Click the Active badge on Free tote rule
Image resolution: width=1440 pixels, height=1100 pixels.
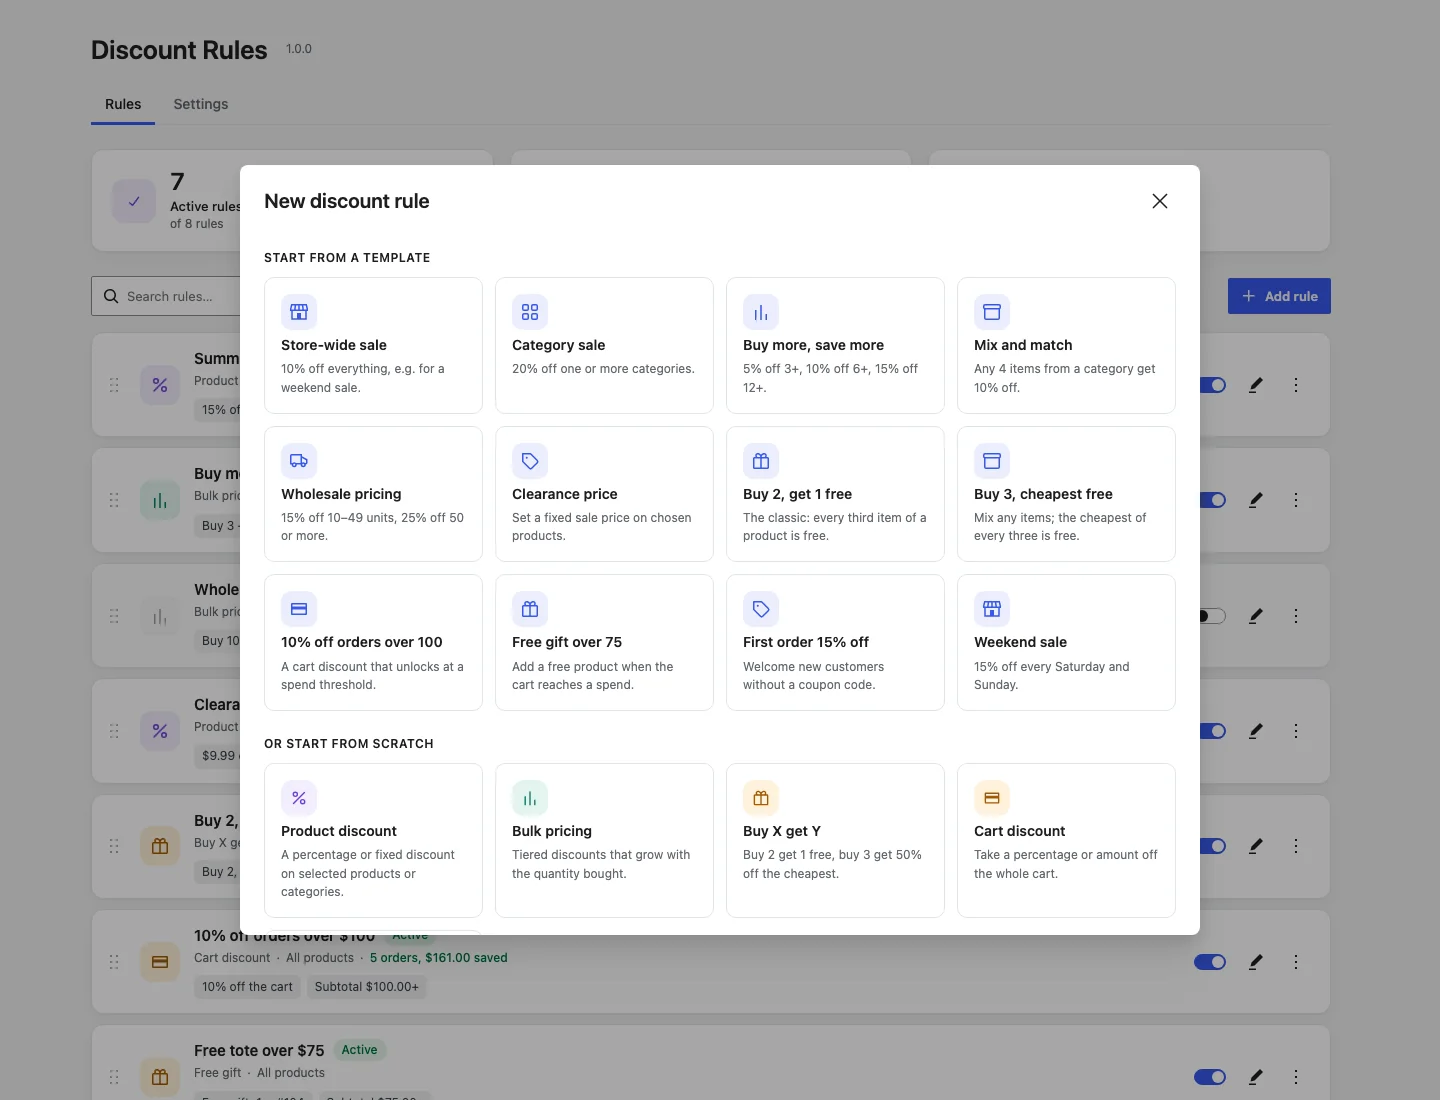pos(359,1050)
